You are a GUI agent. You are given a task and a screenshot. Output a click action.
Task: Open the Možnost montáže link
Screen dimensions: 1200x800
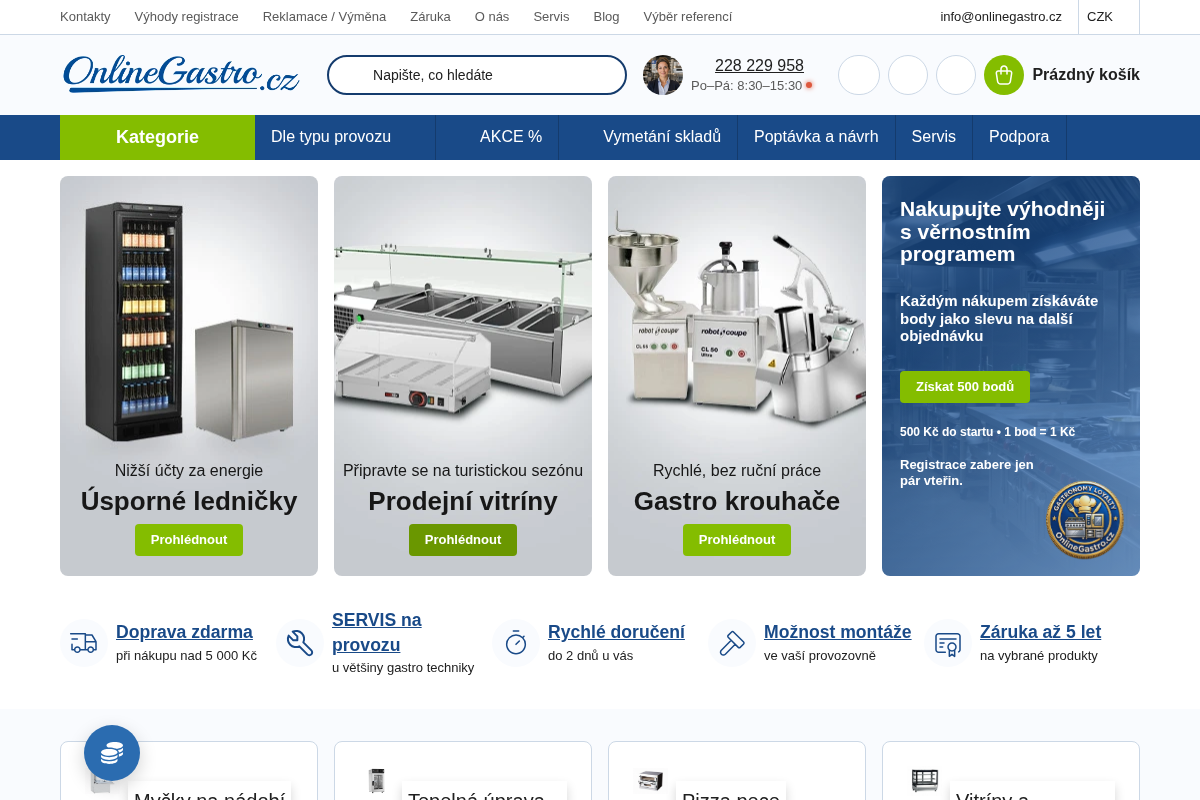pyautogui.click(x=838, y=632)
